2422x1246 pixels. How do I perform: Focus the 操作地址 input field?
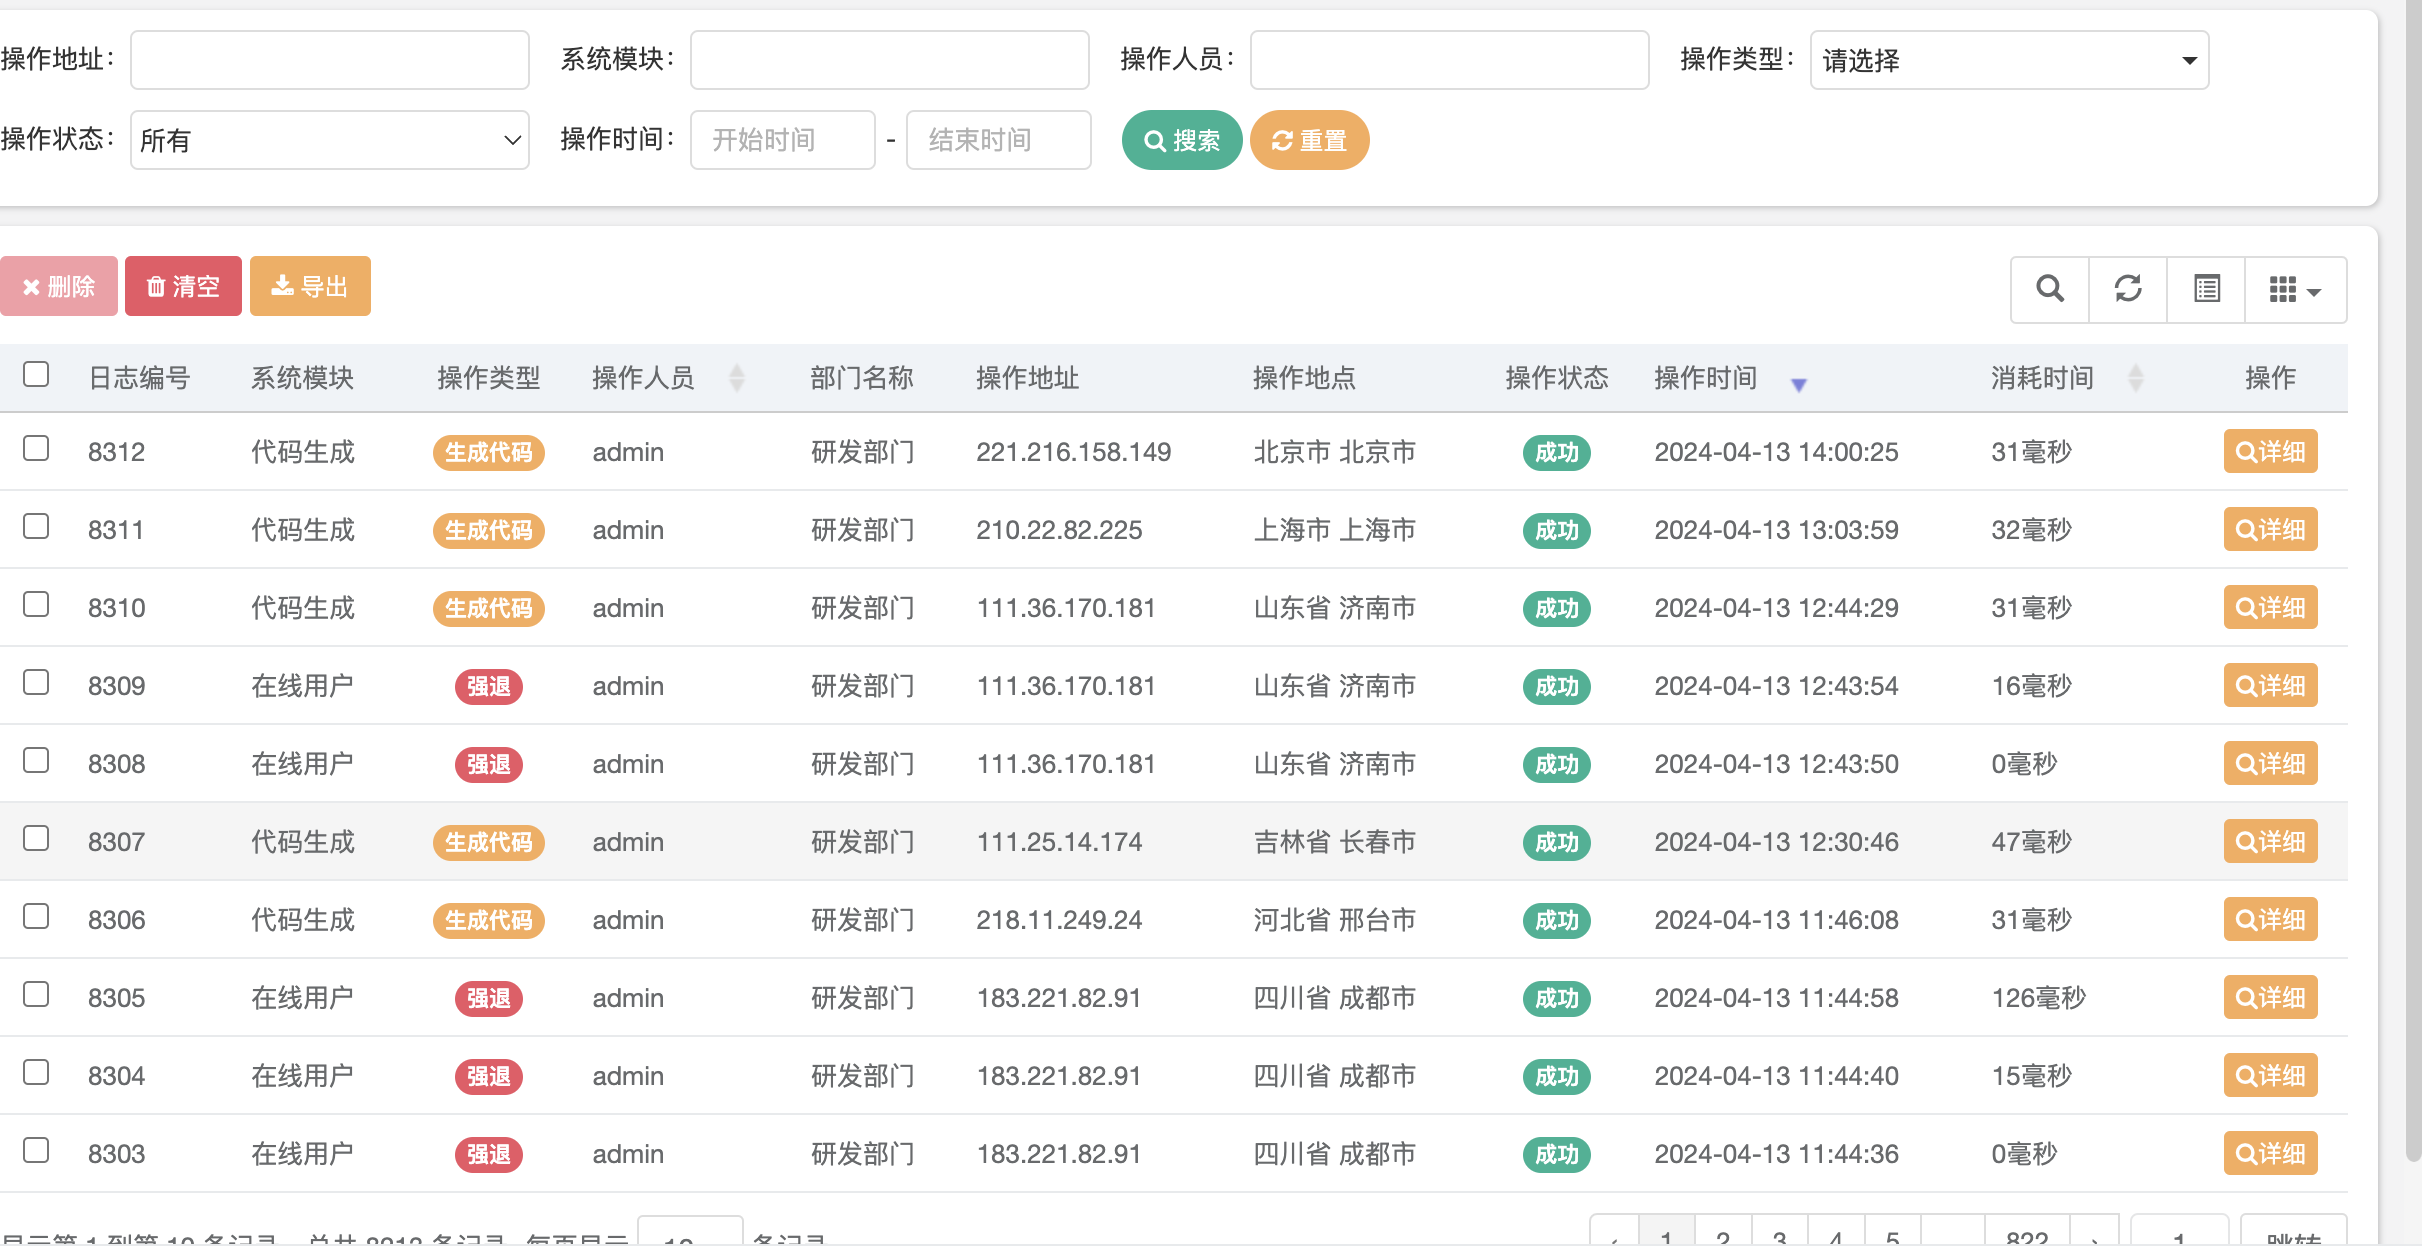point(329,60)
